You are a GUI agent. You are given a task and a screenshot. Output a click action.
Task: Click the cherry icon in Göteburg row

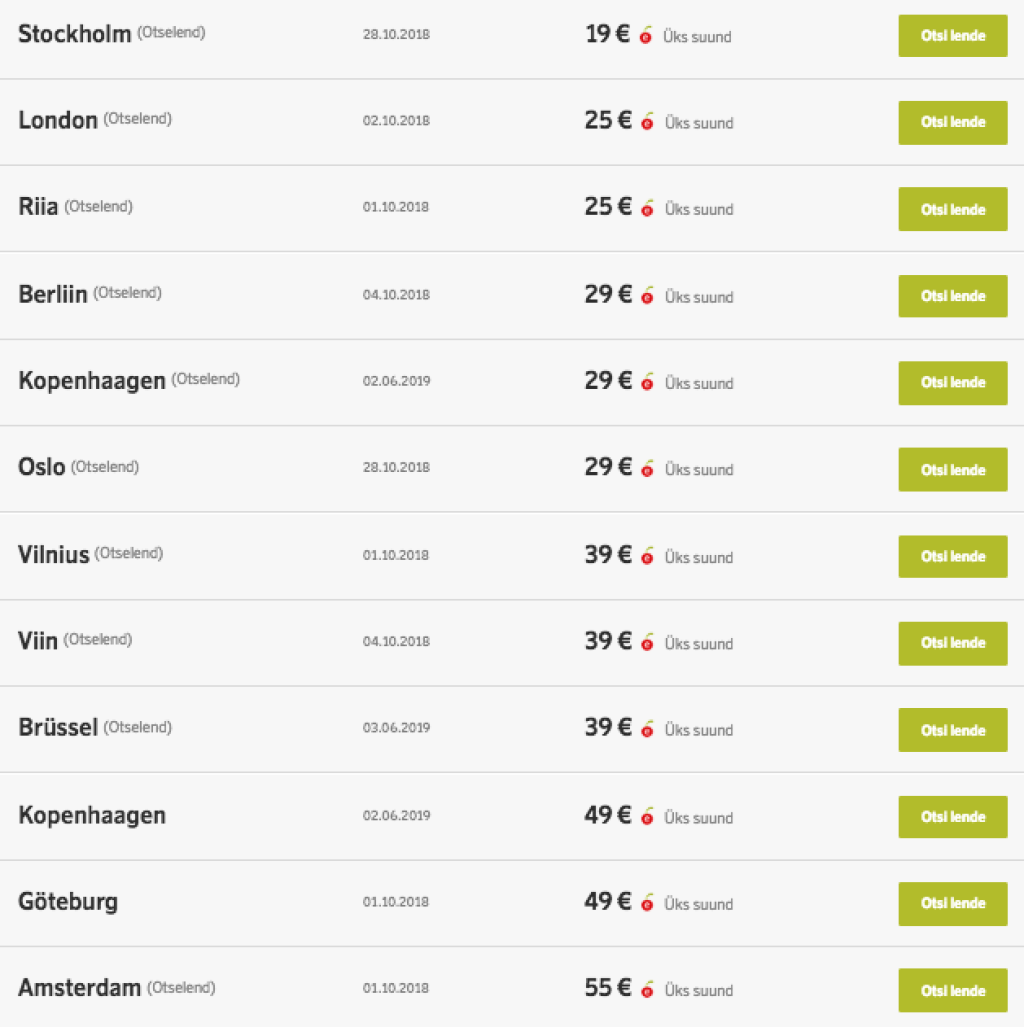[647, 903]
